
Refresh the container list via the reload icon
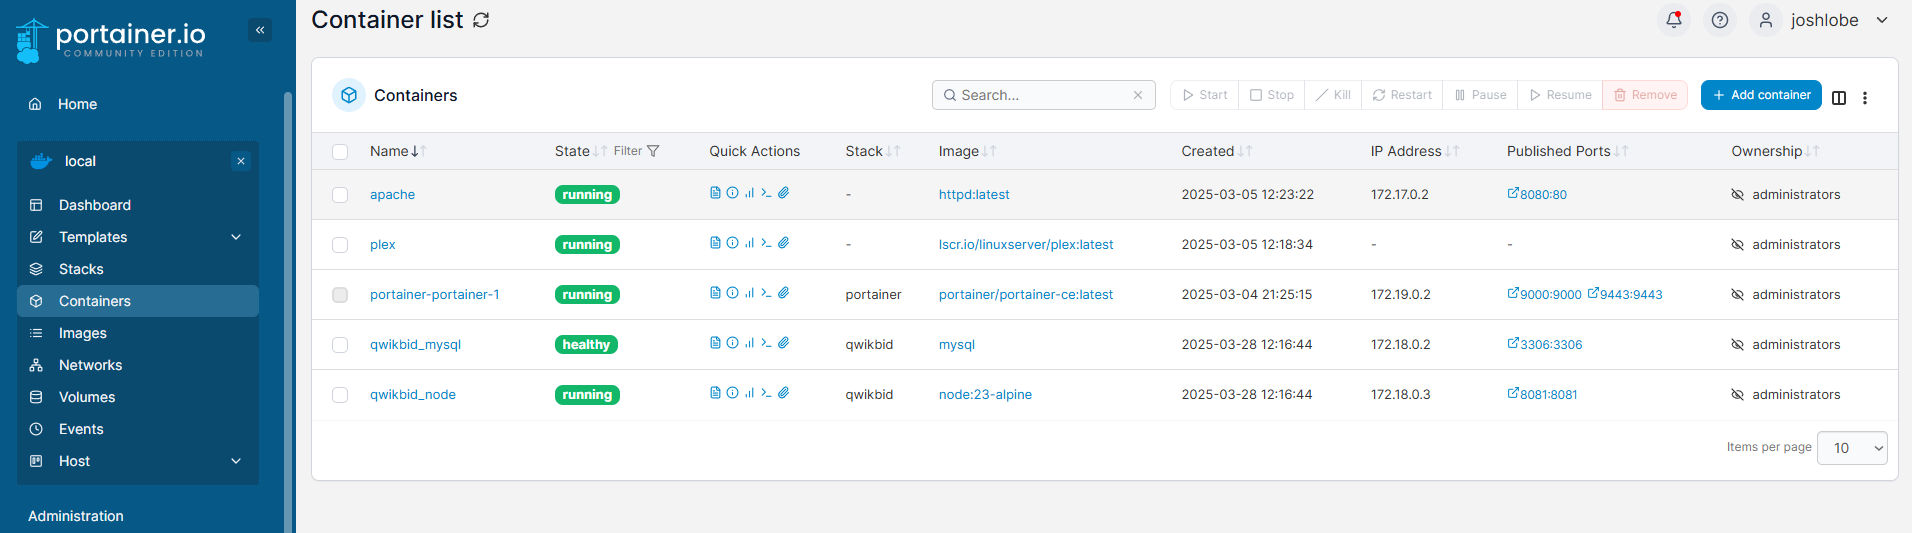point(481,20)
